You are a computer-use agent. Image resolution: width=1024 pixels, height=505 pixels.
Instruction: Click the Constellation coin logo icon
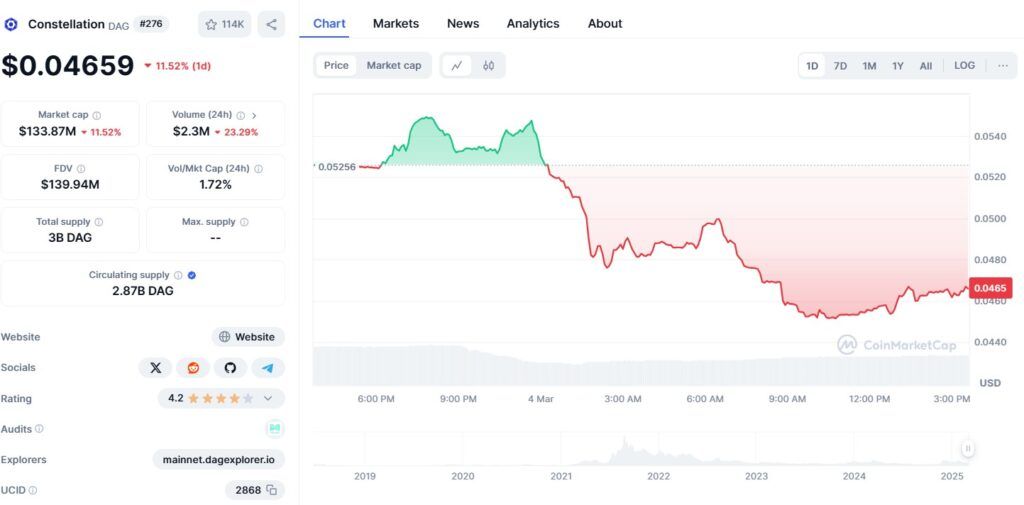click(10, 25)
